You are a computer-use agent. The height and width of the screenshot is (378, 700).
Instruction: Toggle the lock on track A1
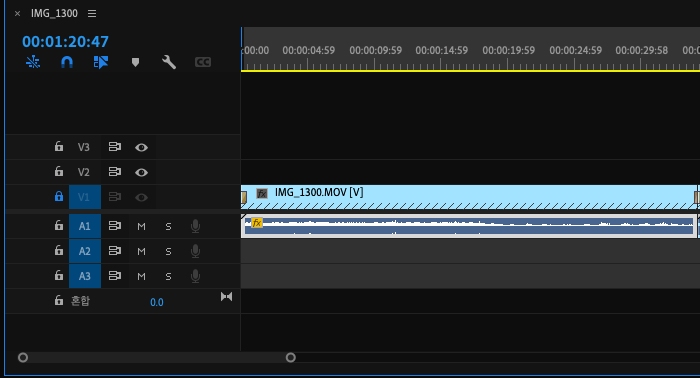(x=58, y=225)
